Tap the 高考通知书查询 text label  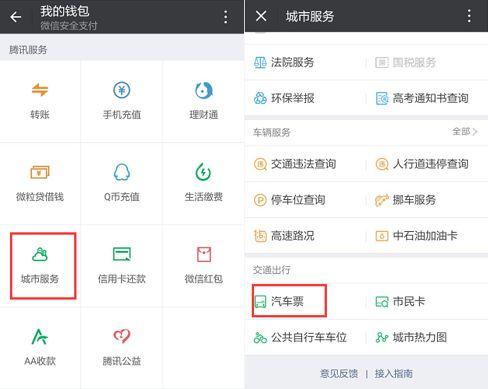click(431, 98)
